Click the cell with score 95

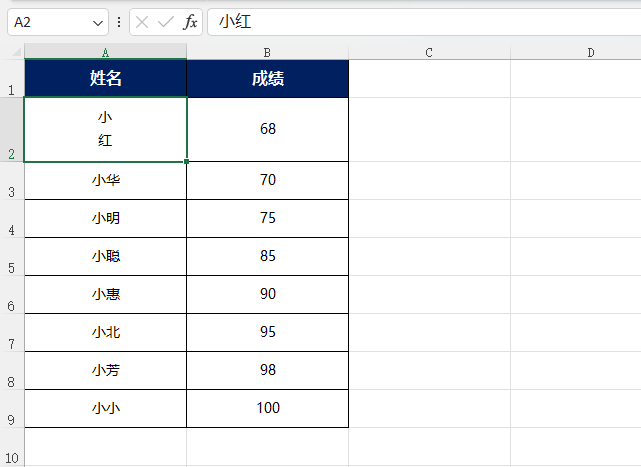point(267,333)
